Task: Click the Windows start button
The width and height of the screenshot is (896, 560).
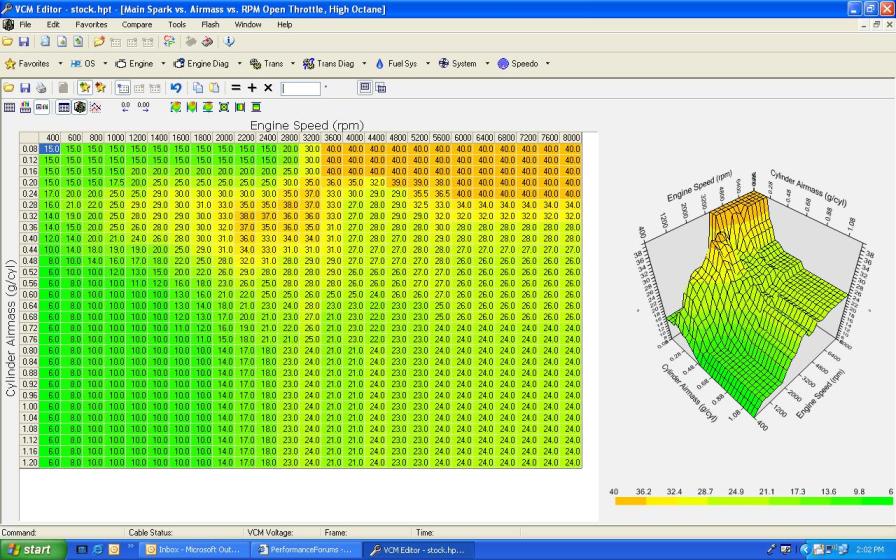Action: pyautogui.click(x=33, y=550)
